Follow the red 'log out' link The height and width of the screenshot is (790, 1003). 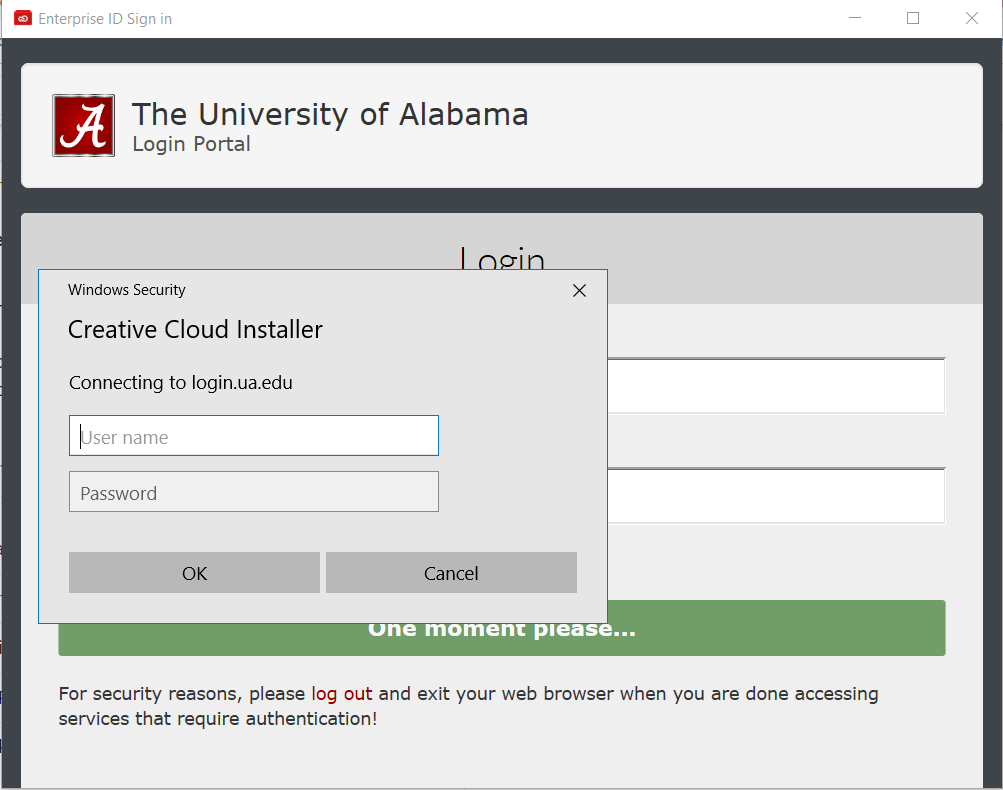342,693
